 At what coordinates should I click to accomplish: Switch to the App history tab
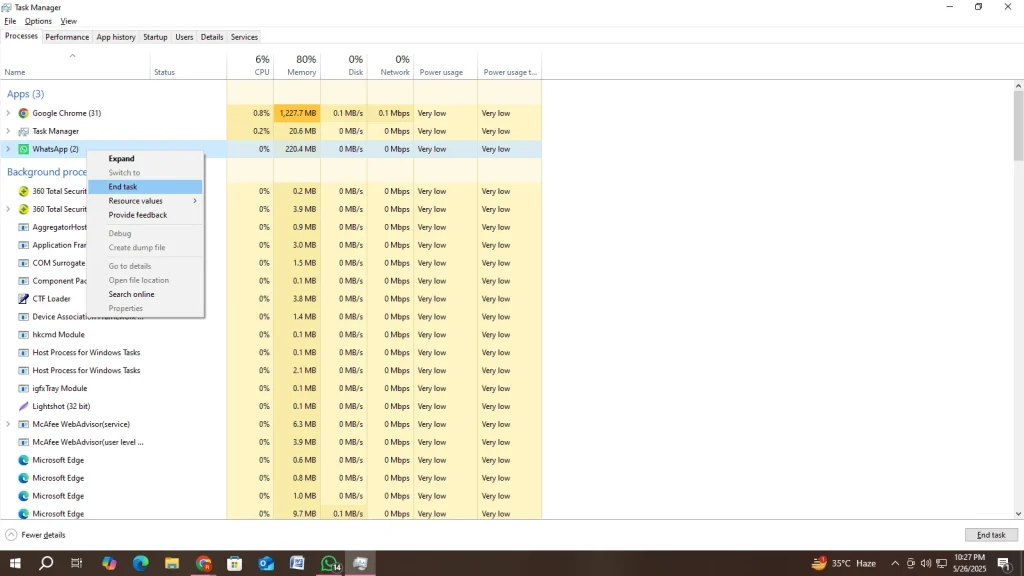(x=116, y=37)
